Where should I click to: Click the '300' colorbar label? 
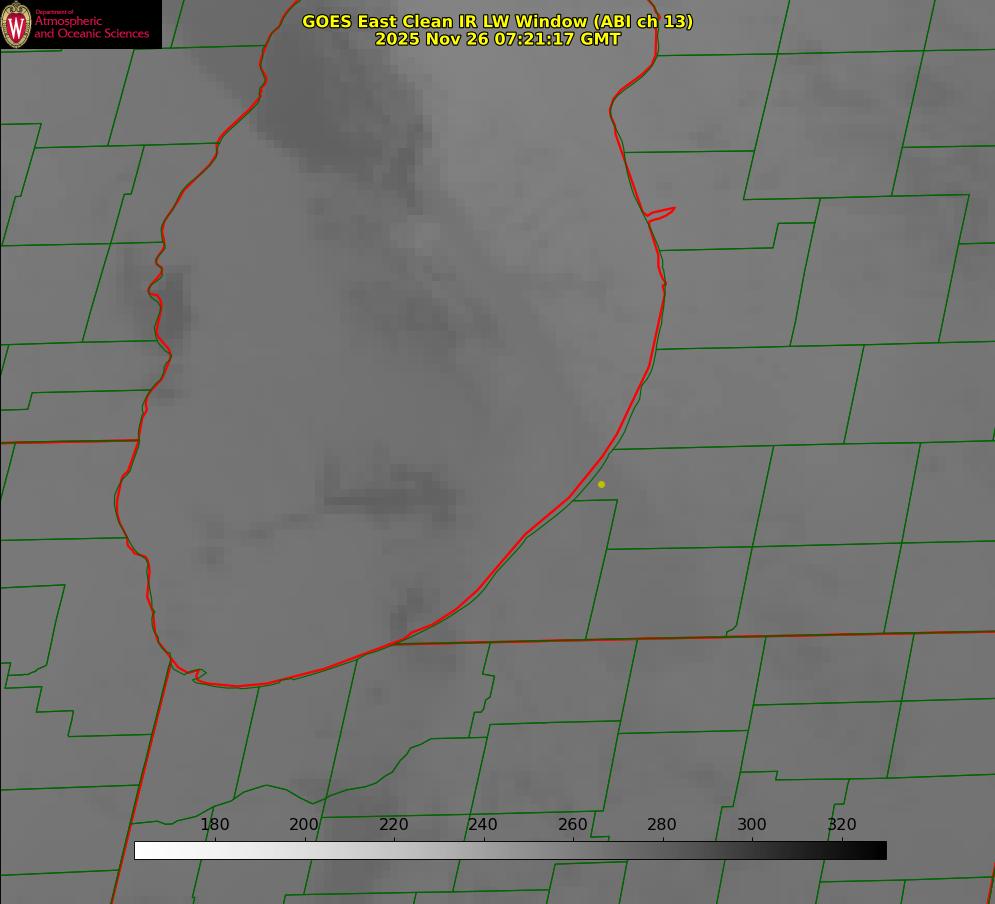coord(752,824)
